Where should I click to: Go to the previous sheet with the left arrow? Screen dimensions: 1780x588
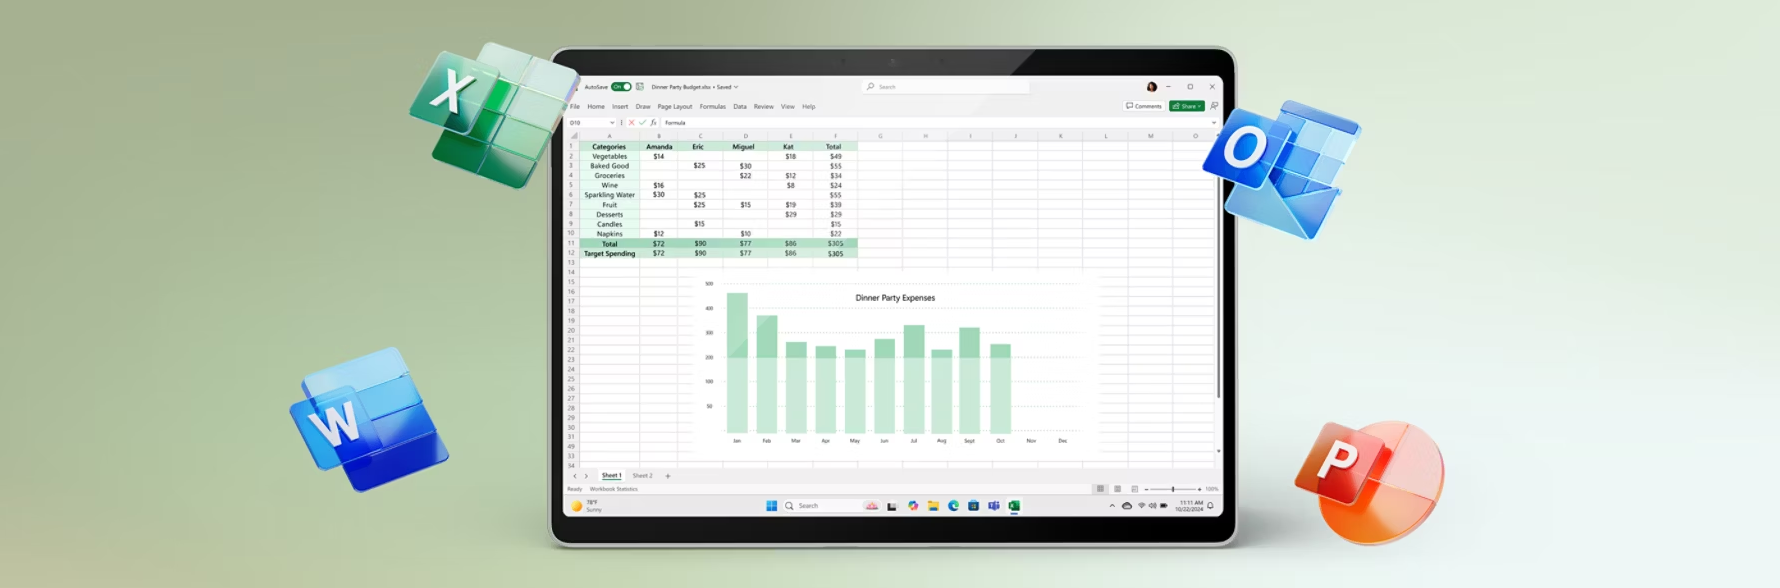(574, 476)
